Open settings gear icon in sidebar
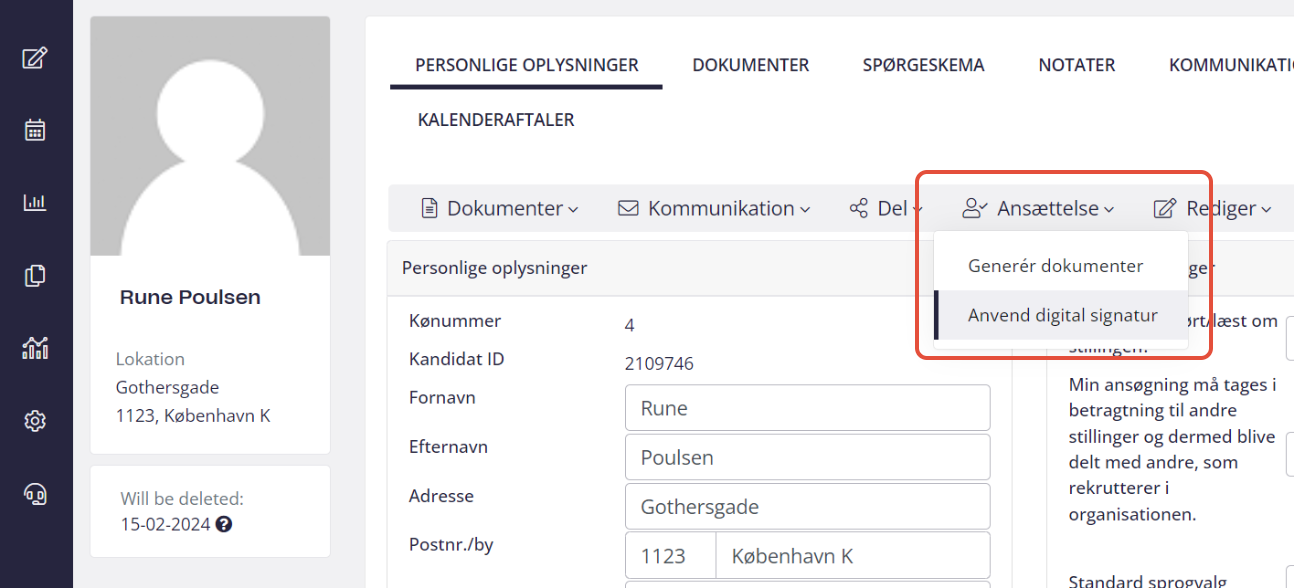Viewport: 1294px width, 588px height. coord(35,421)
